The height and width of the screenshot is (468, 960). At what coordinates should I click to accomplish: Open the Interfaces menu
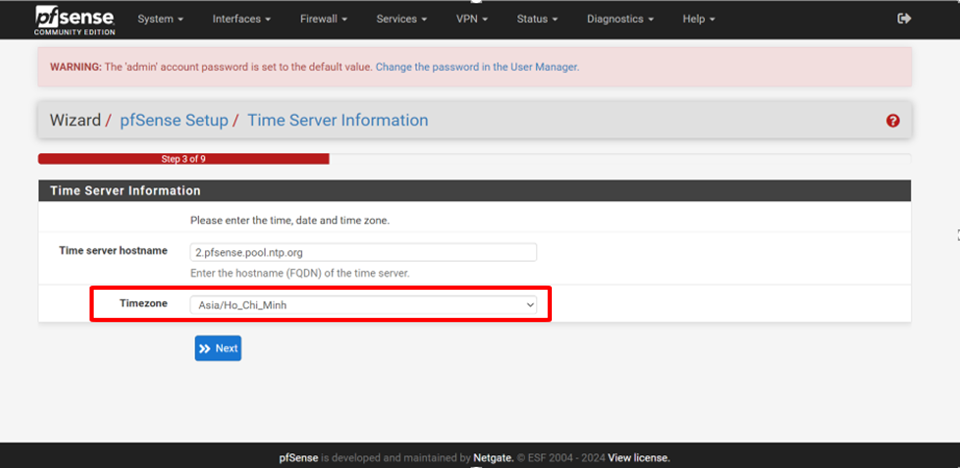click(241, 19)
